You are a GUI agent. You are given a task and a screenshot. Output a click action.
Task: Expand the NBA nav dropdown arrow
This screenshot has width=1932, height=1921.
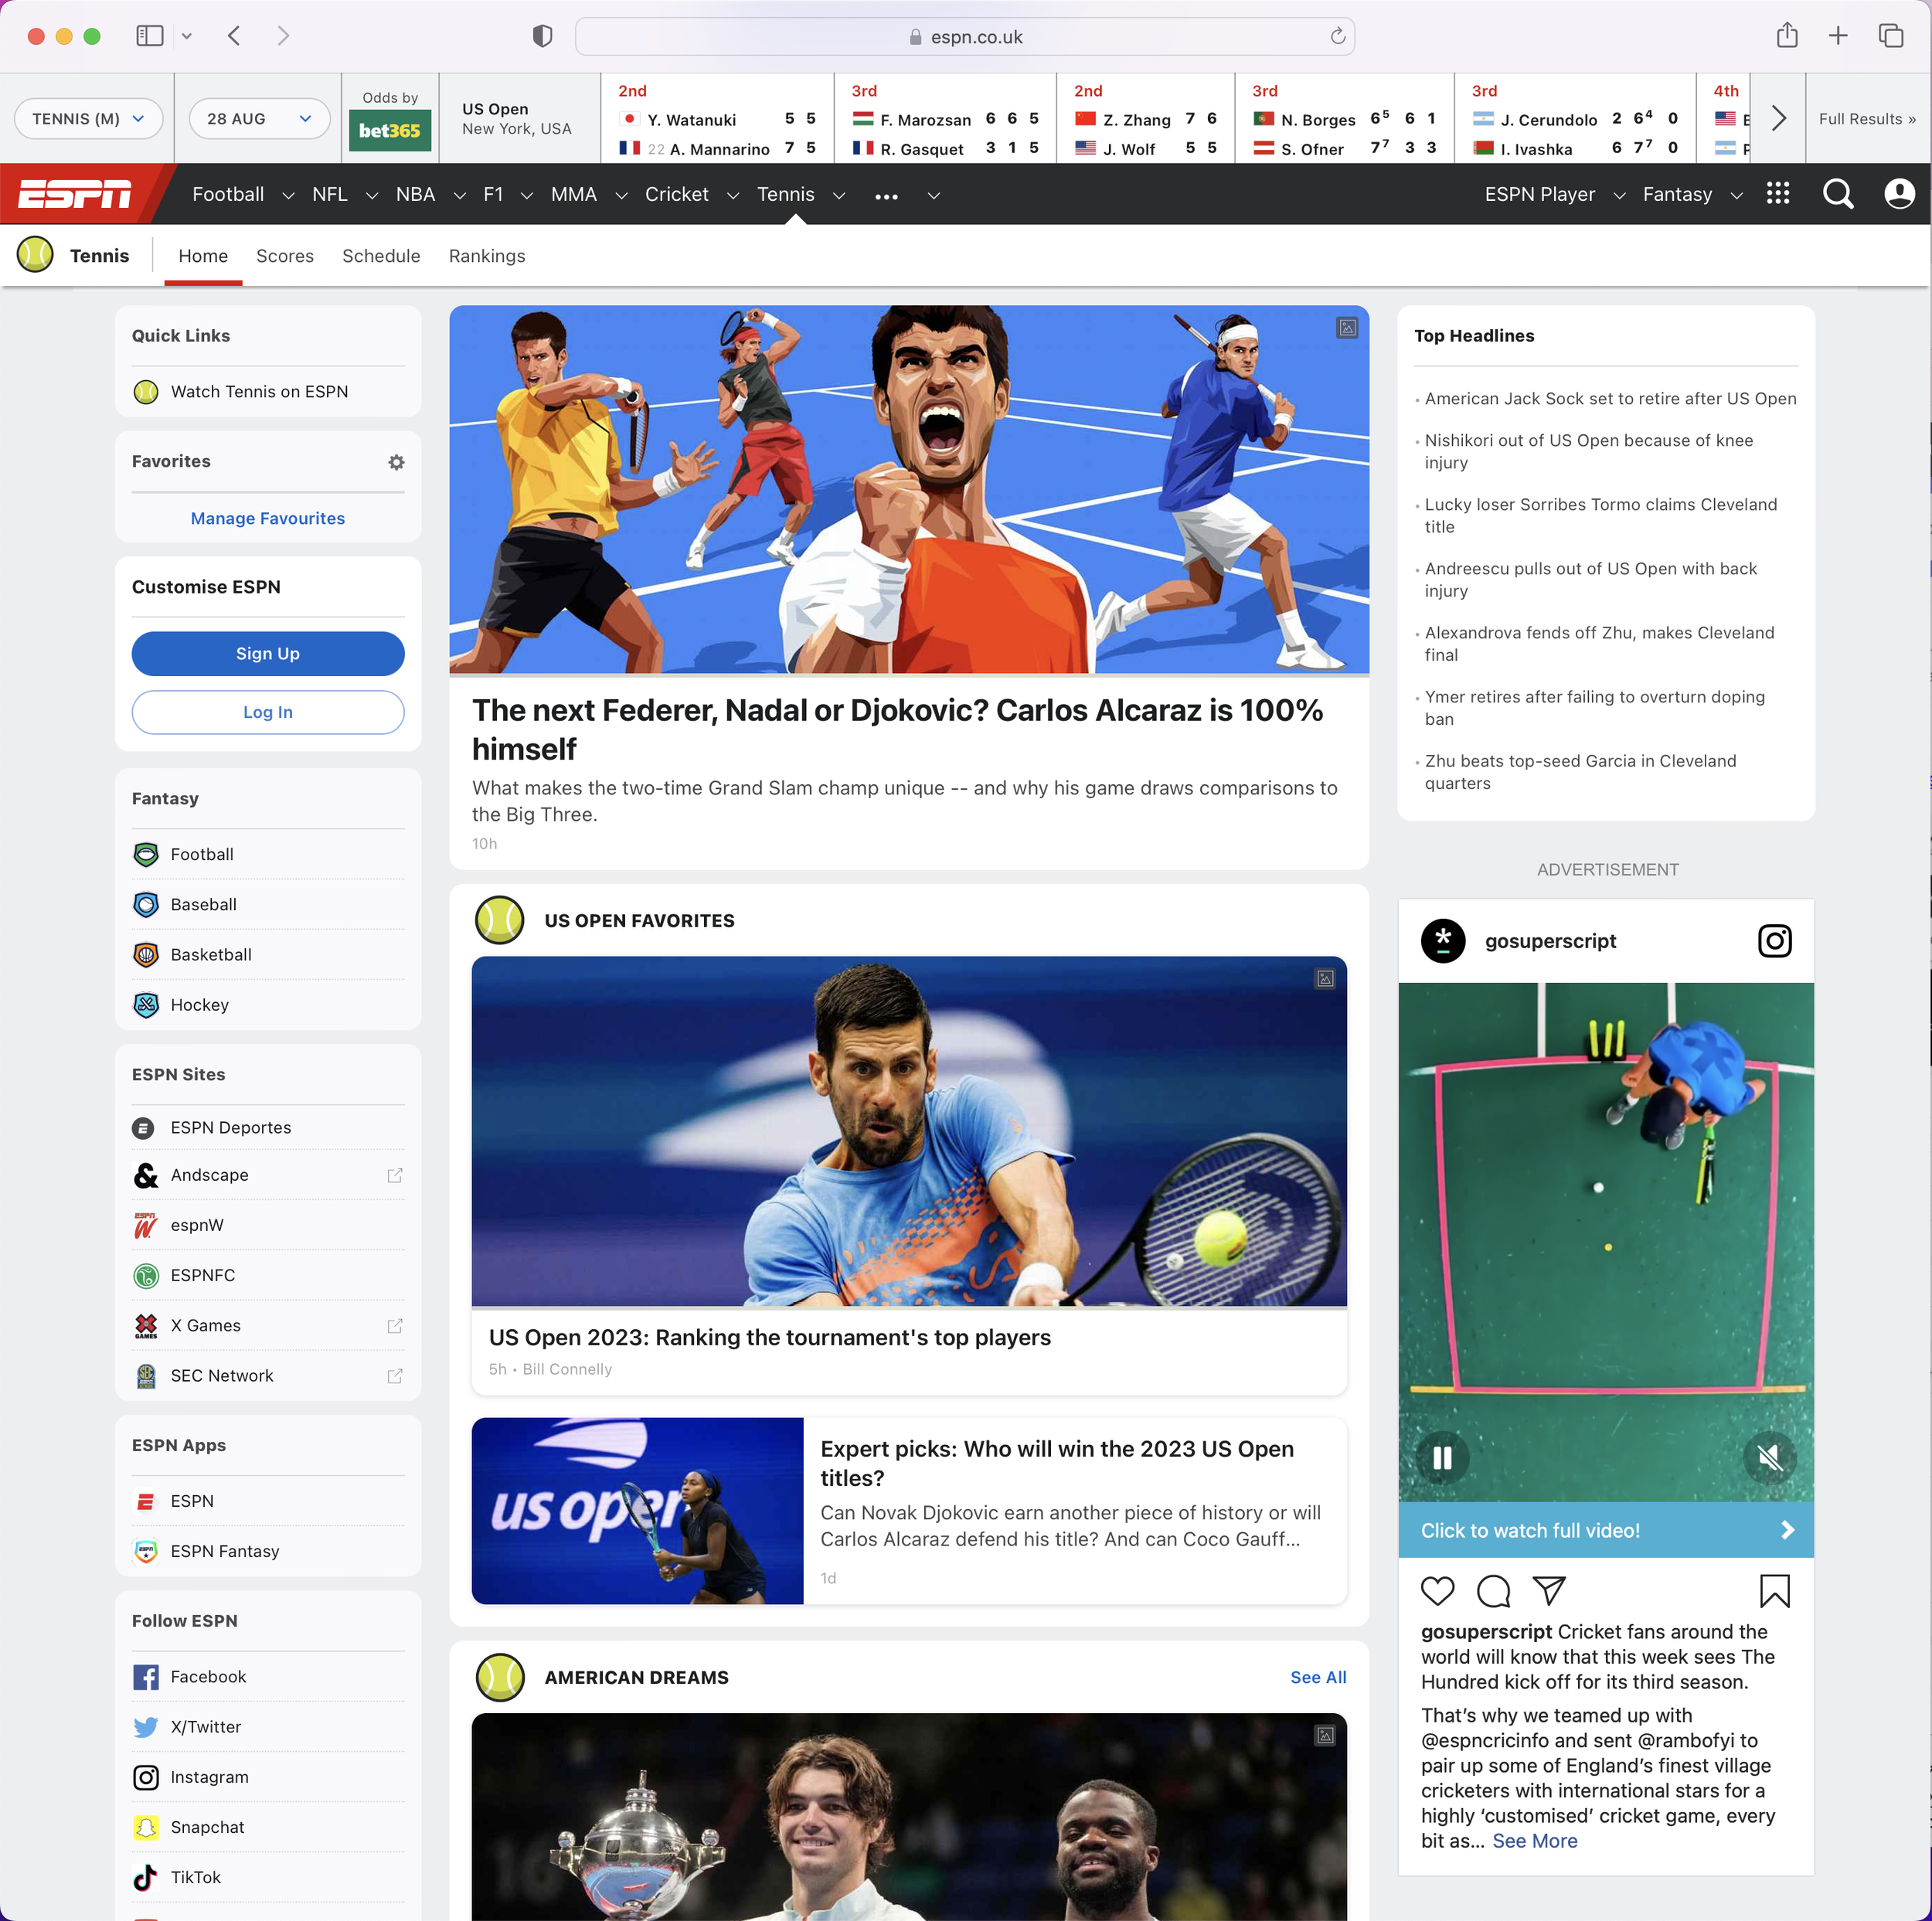tap(459, 195)
